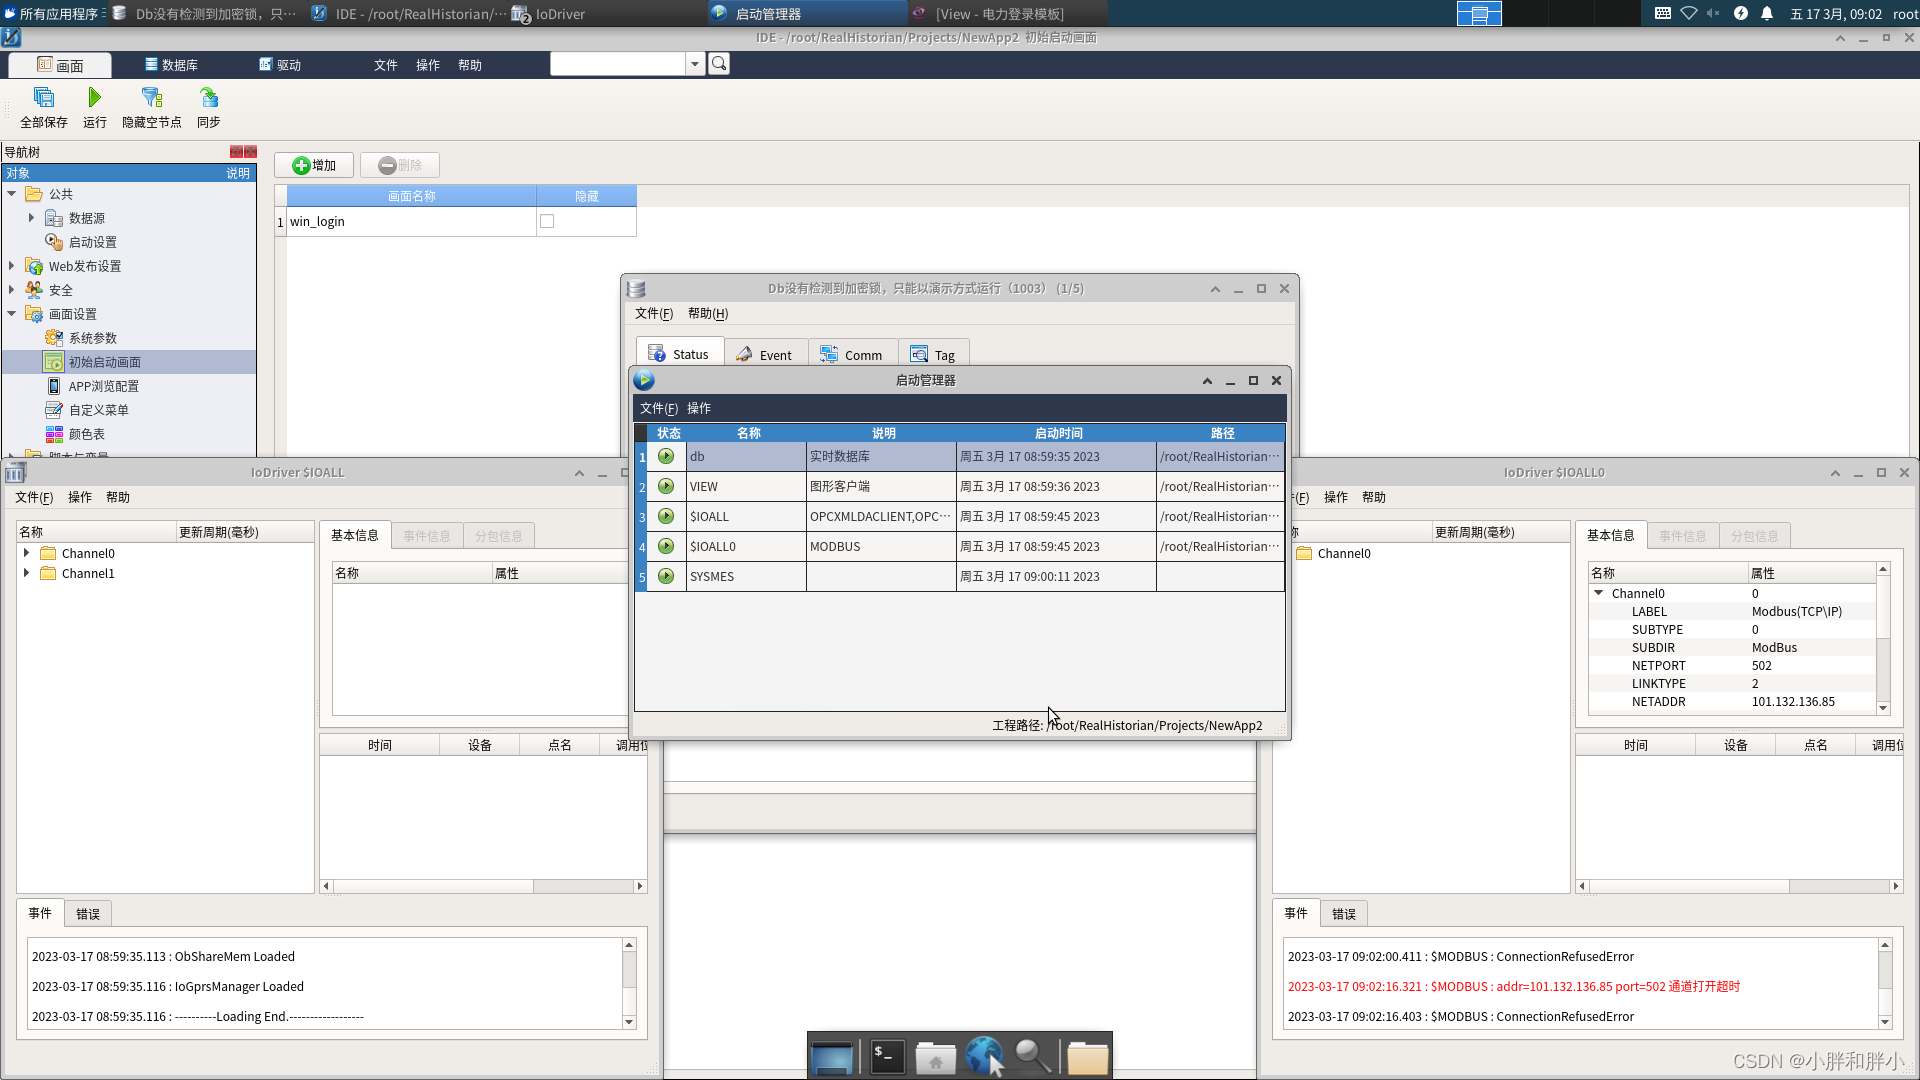Collapse the Channel0 properties node
This screenshot has width=1920, height=1080.
click(1598, 593)
